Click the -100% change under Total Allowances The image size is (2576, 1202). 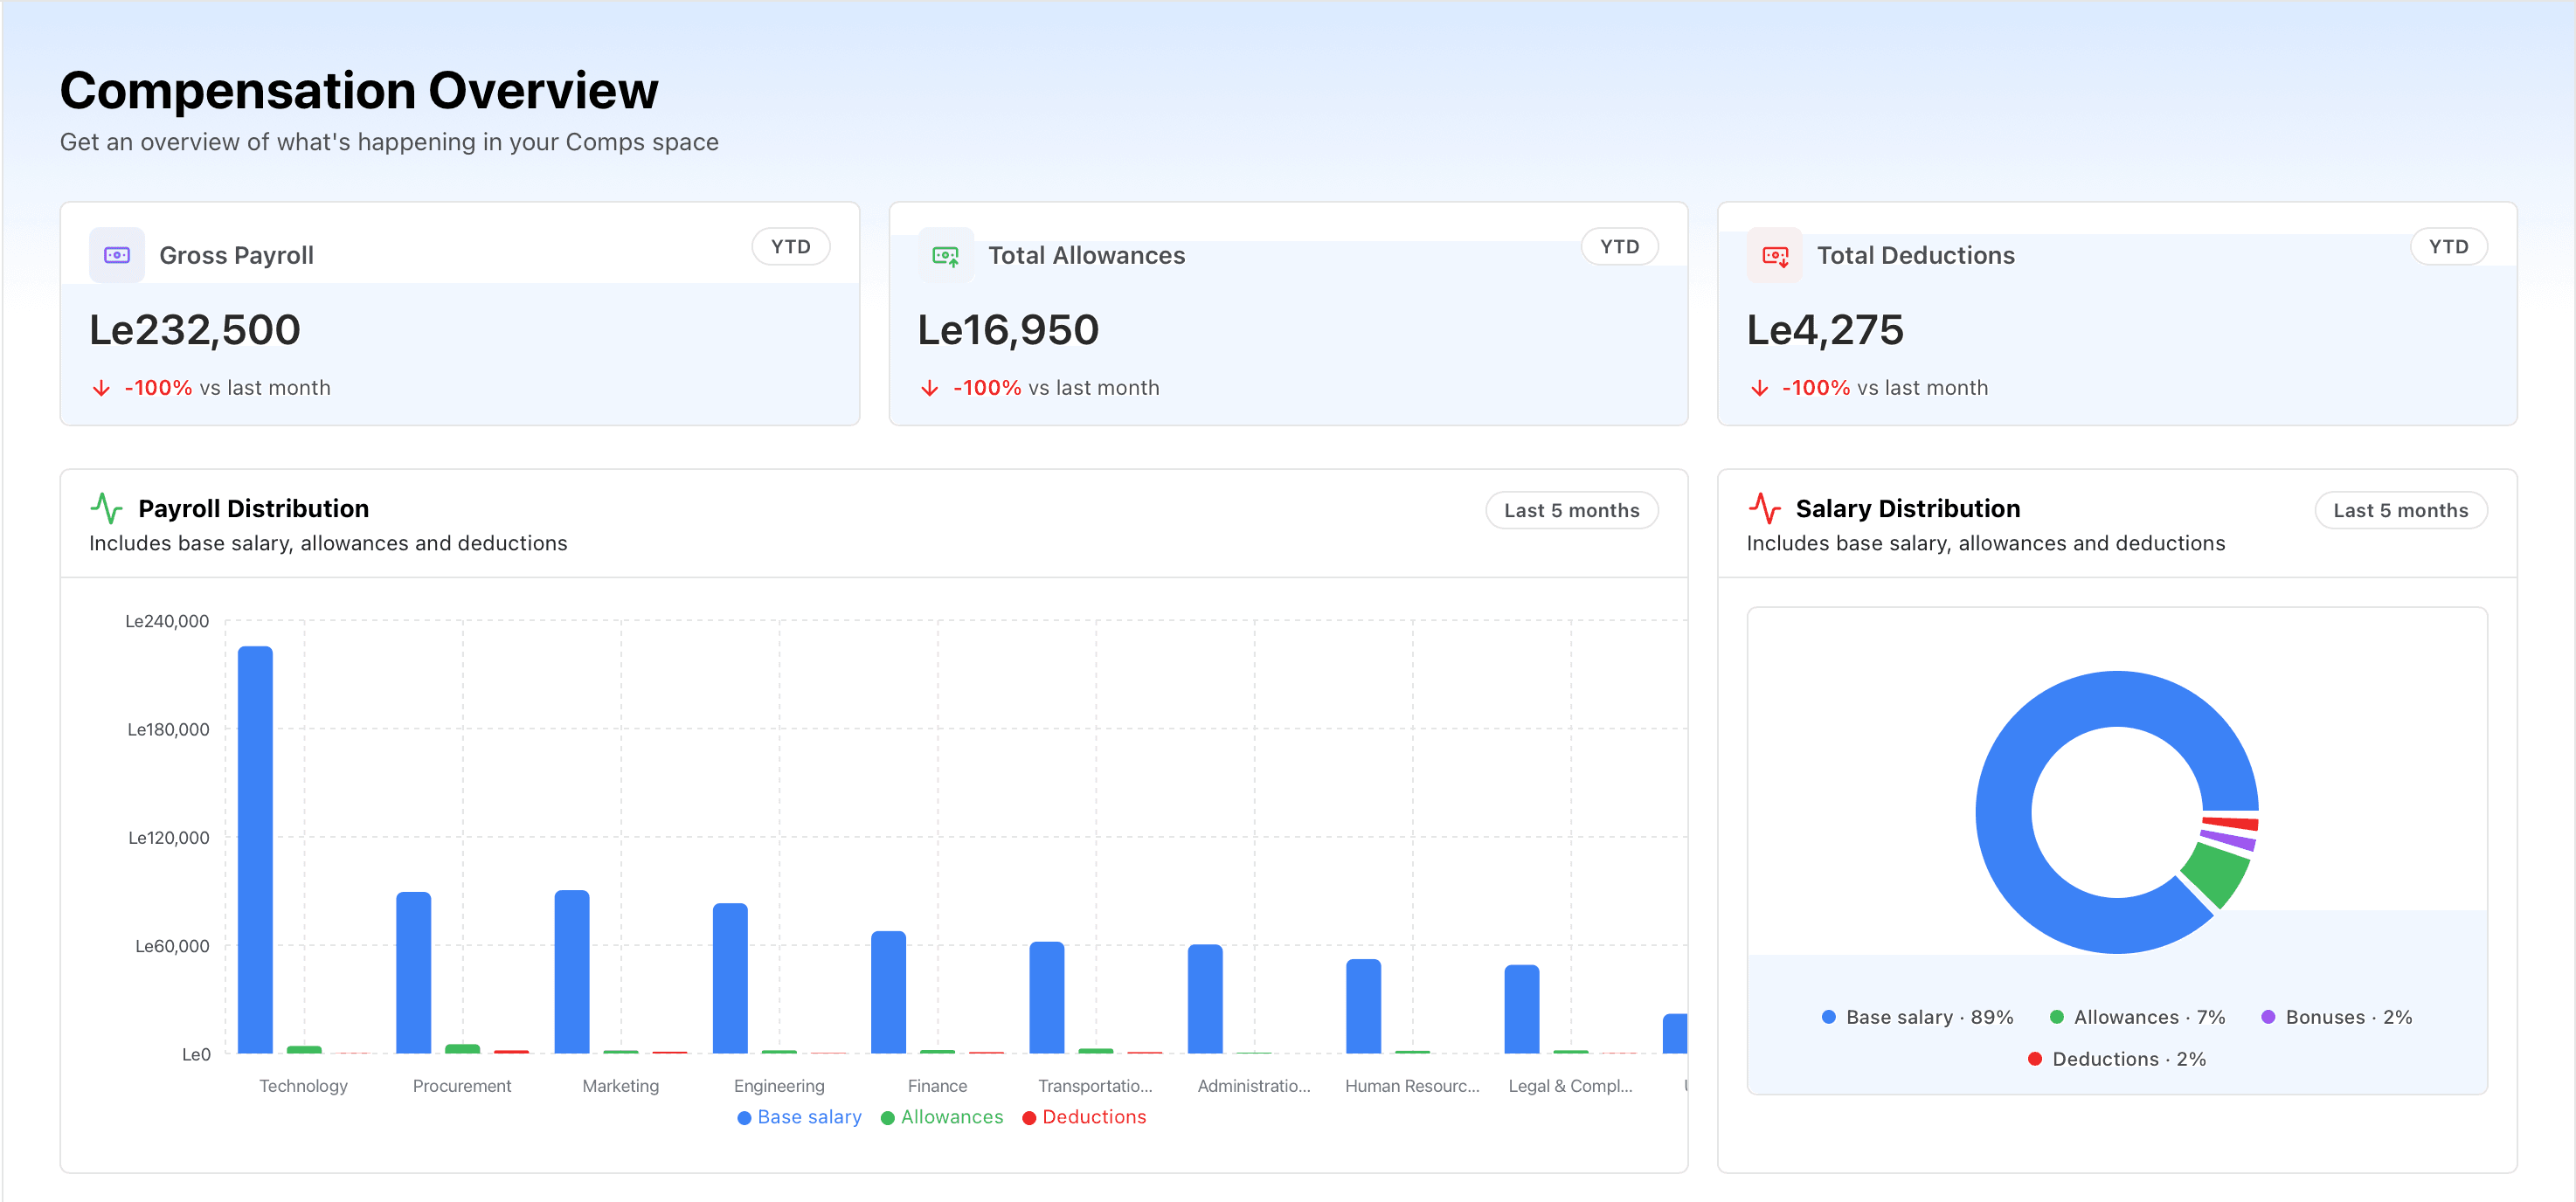pyautogui.click(x=987, y=388)
